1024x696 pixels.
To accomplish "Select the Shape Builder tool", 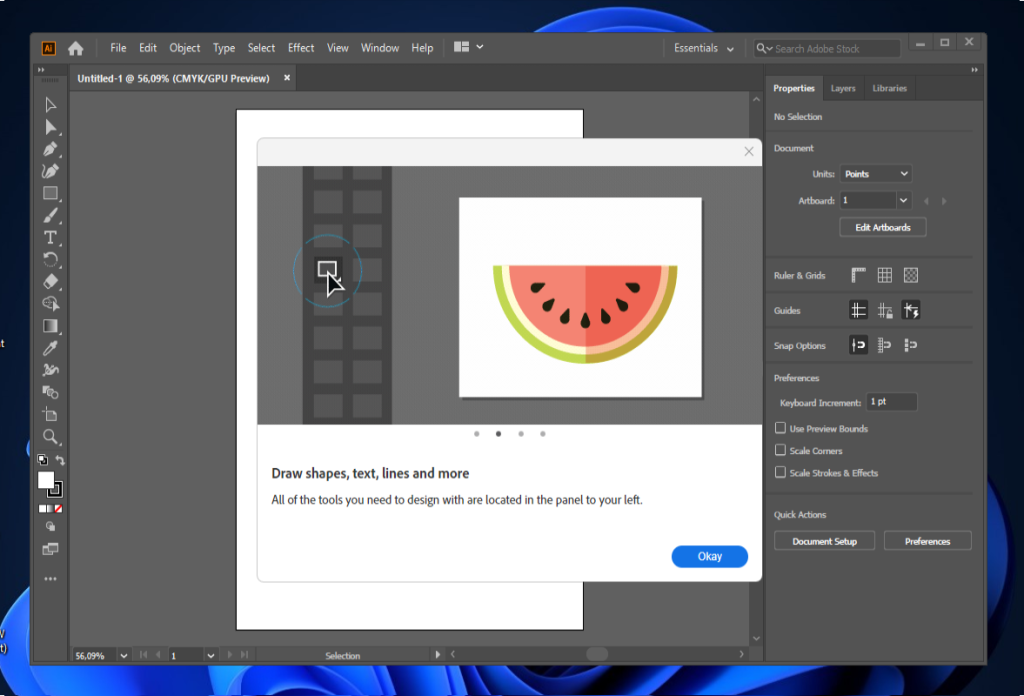I will click(x=50, y=304).
